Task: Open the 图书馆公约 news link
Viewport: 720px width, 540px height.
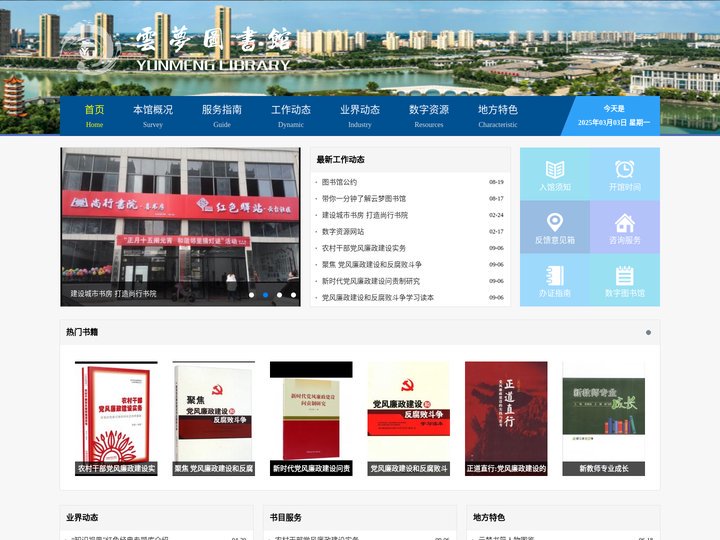Action: [339, 182]
